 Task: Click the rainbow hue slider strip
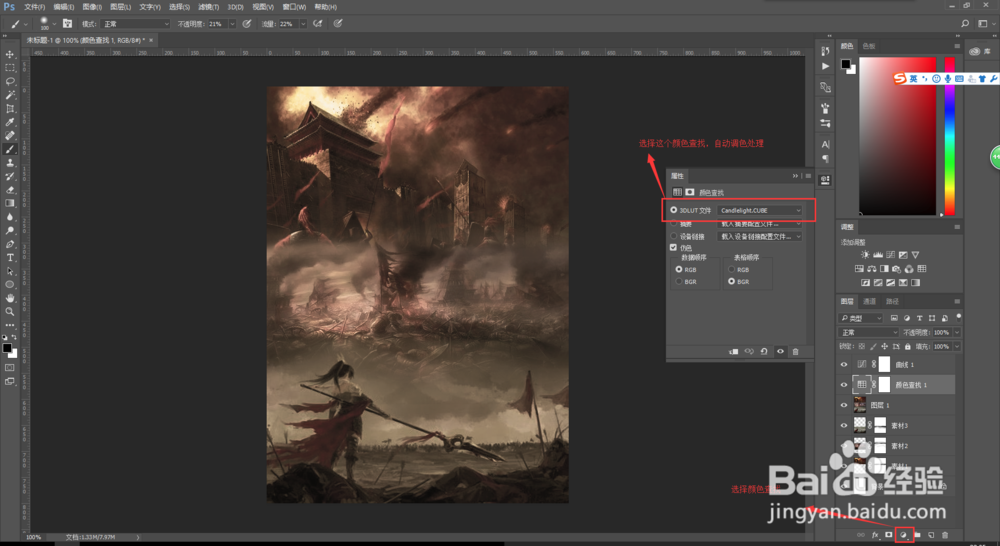[950, 136]
